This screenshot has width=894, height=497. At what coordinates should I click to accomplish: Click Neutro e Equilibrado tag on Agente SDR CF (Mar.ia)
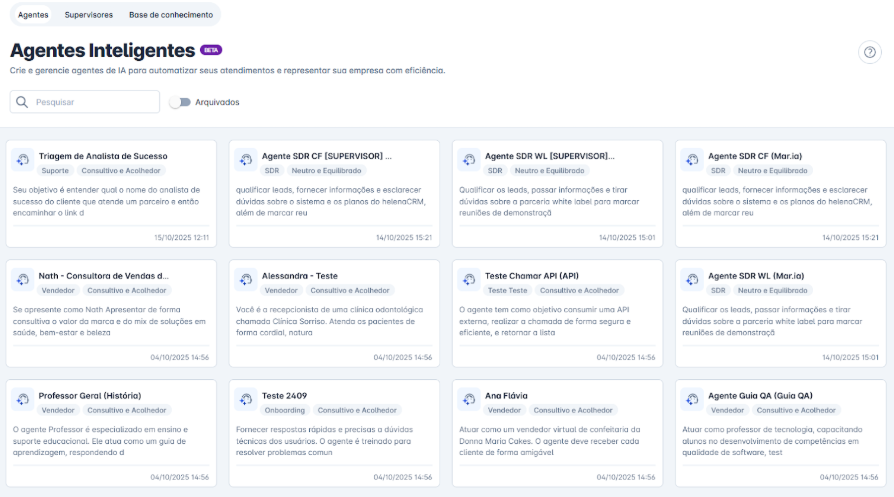pyautogui.click(x=773, y=170)
